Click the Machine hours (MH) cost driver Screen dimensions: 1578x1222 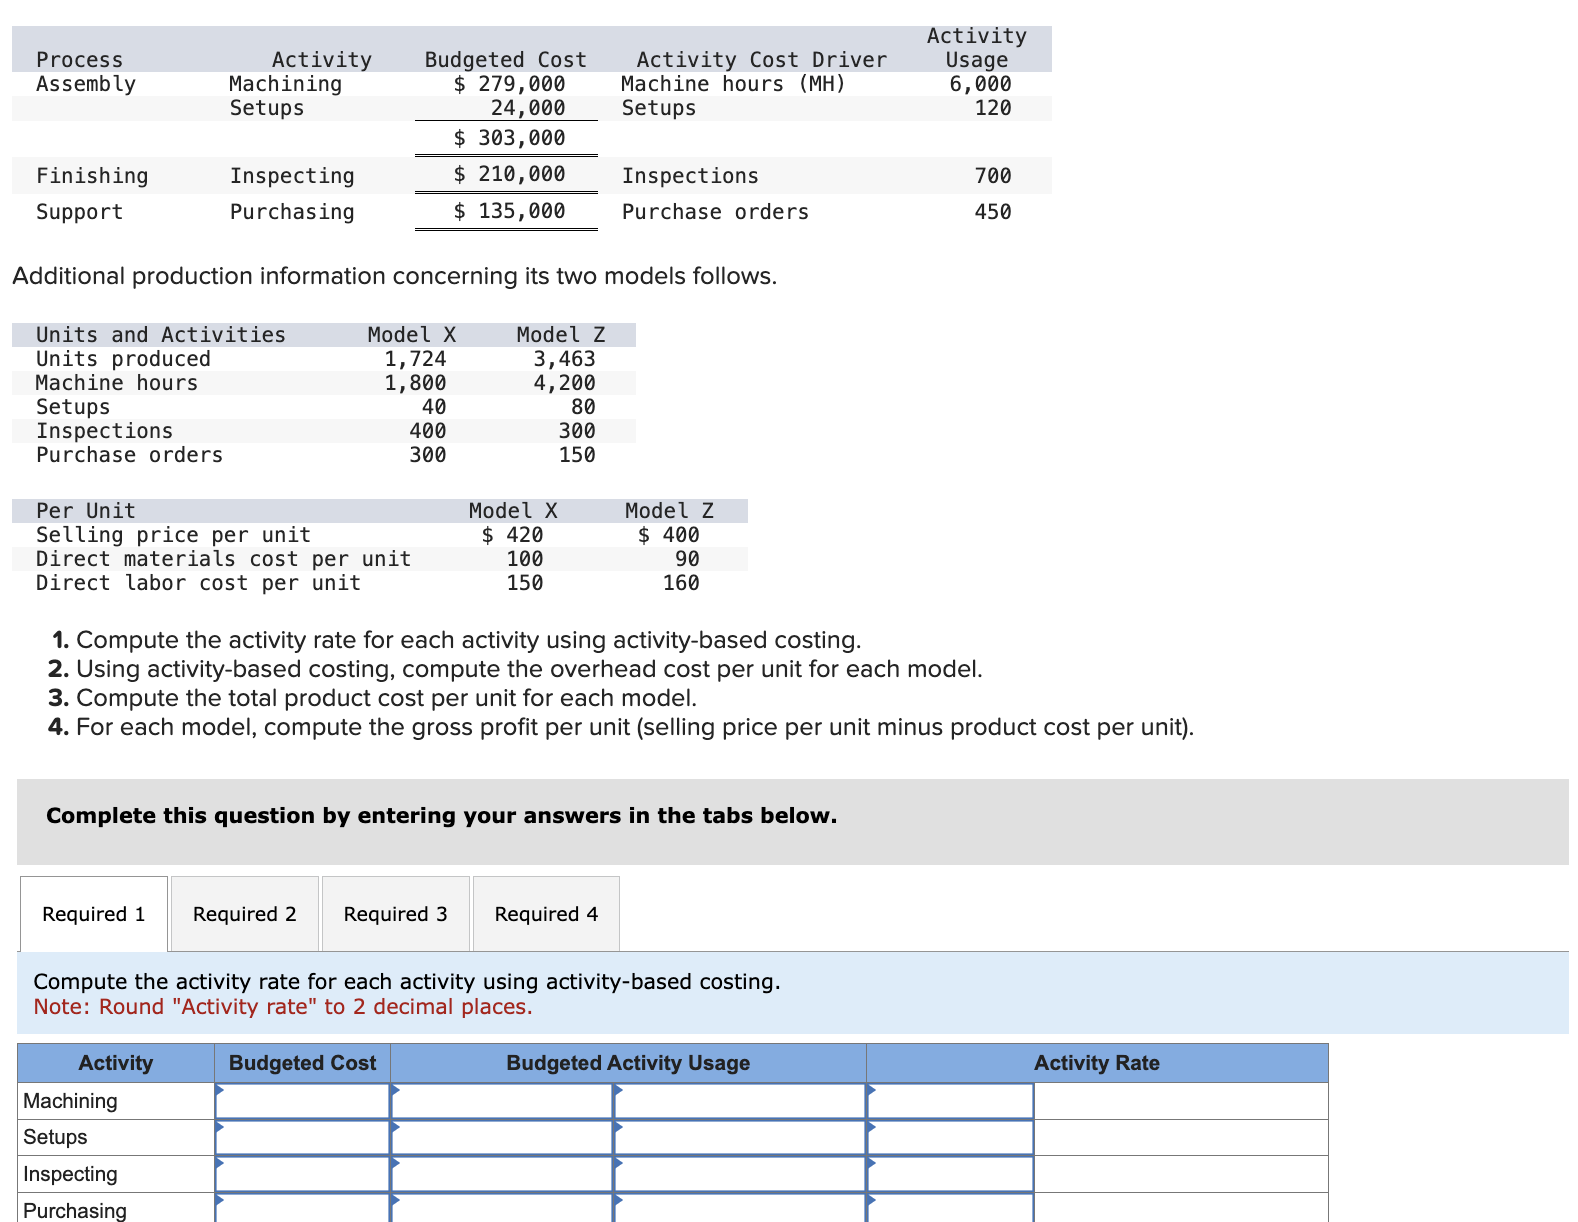[x=733, y=84]
